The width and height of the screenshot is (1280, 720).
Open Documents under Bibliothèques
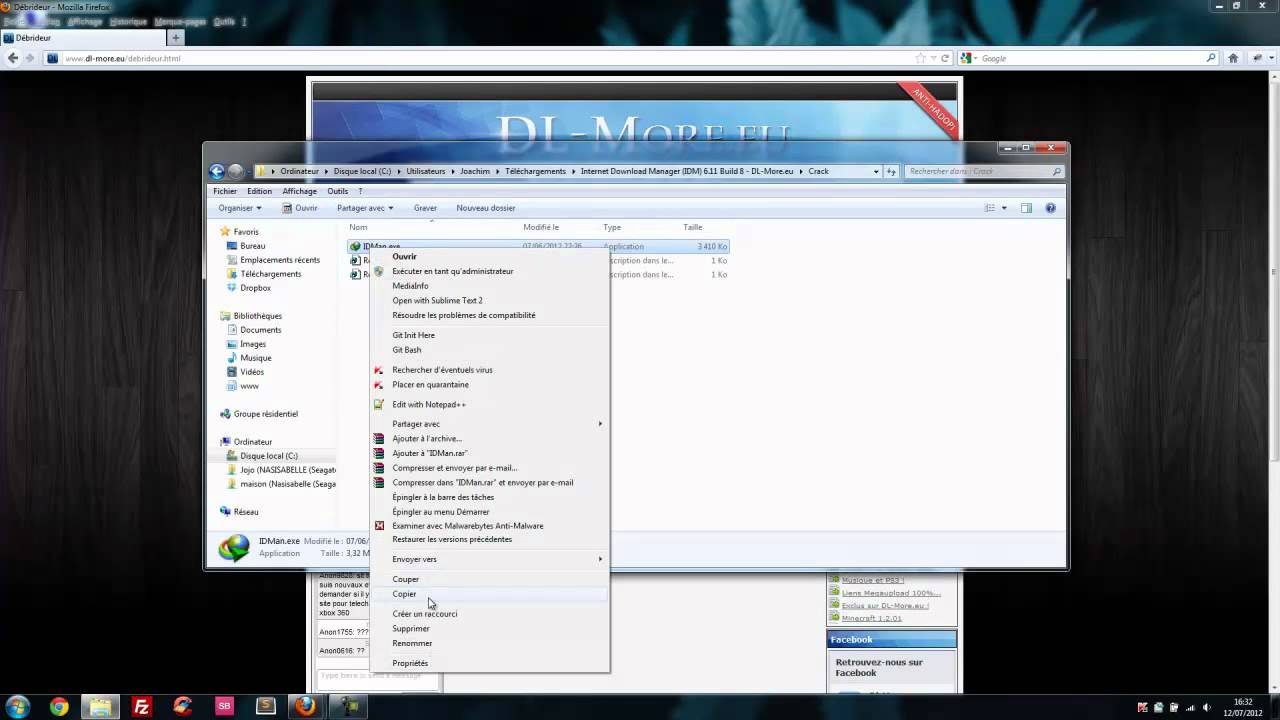(260, 330)
